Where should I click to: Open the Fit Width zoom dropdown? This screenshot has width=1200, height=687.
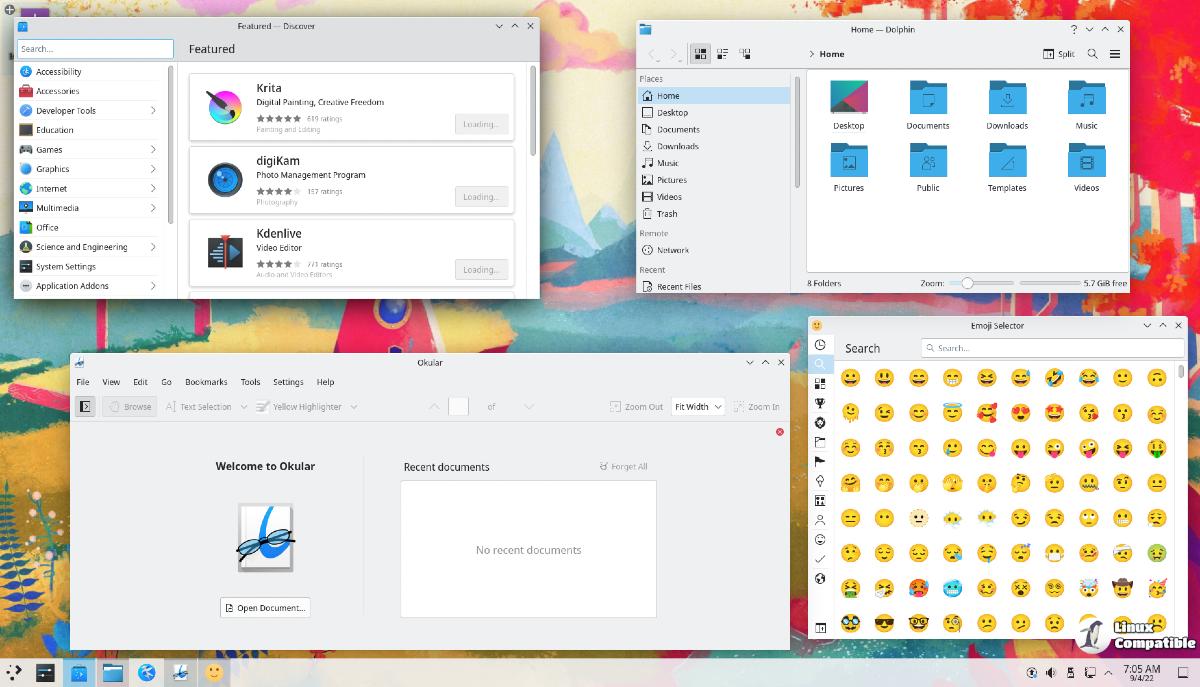pos(698,407)
